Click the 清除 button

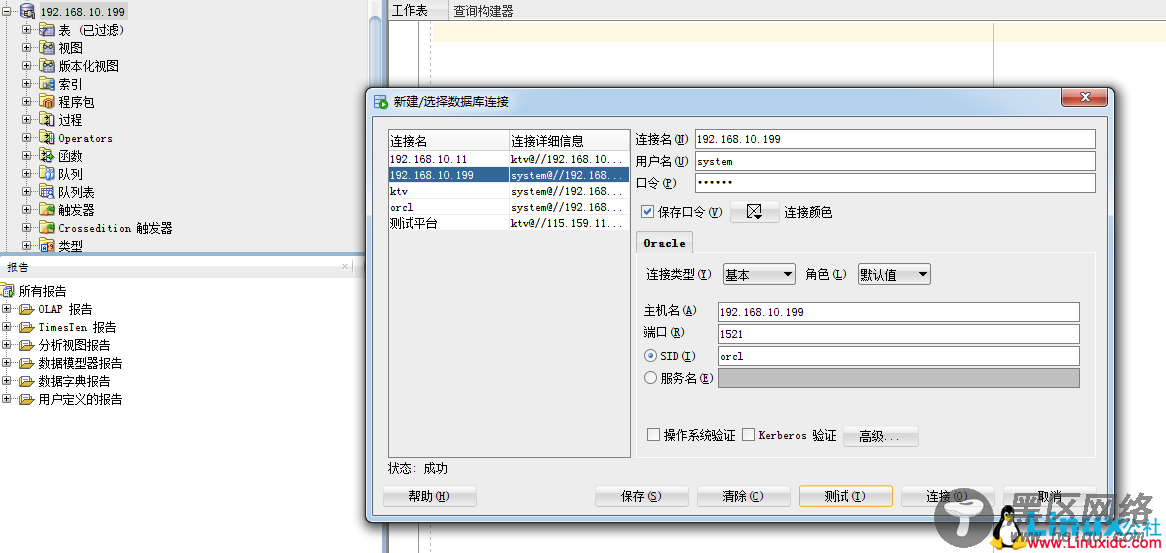click(x=744, y=497)
